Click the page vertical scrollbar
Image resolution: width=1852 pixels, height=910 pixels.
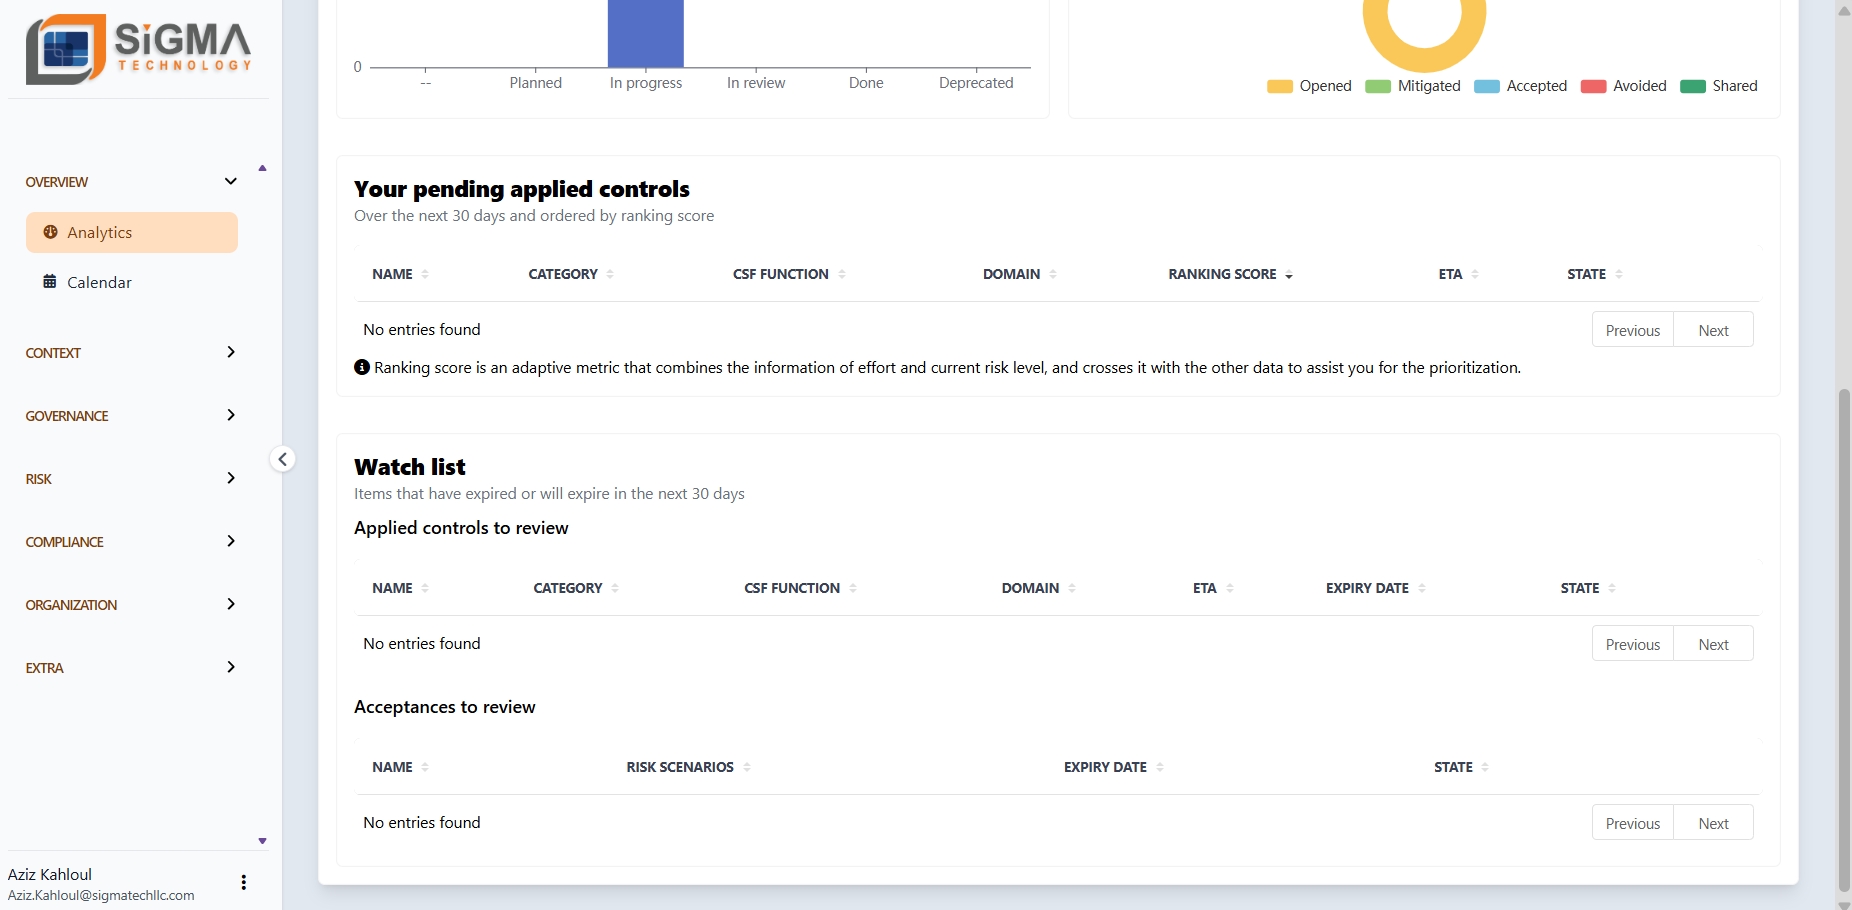[1843, 640]
